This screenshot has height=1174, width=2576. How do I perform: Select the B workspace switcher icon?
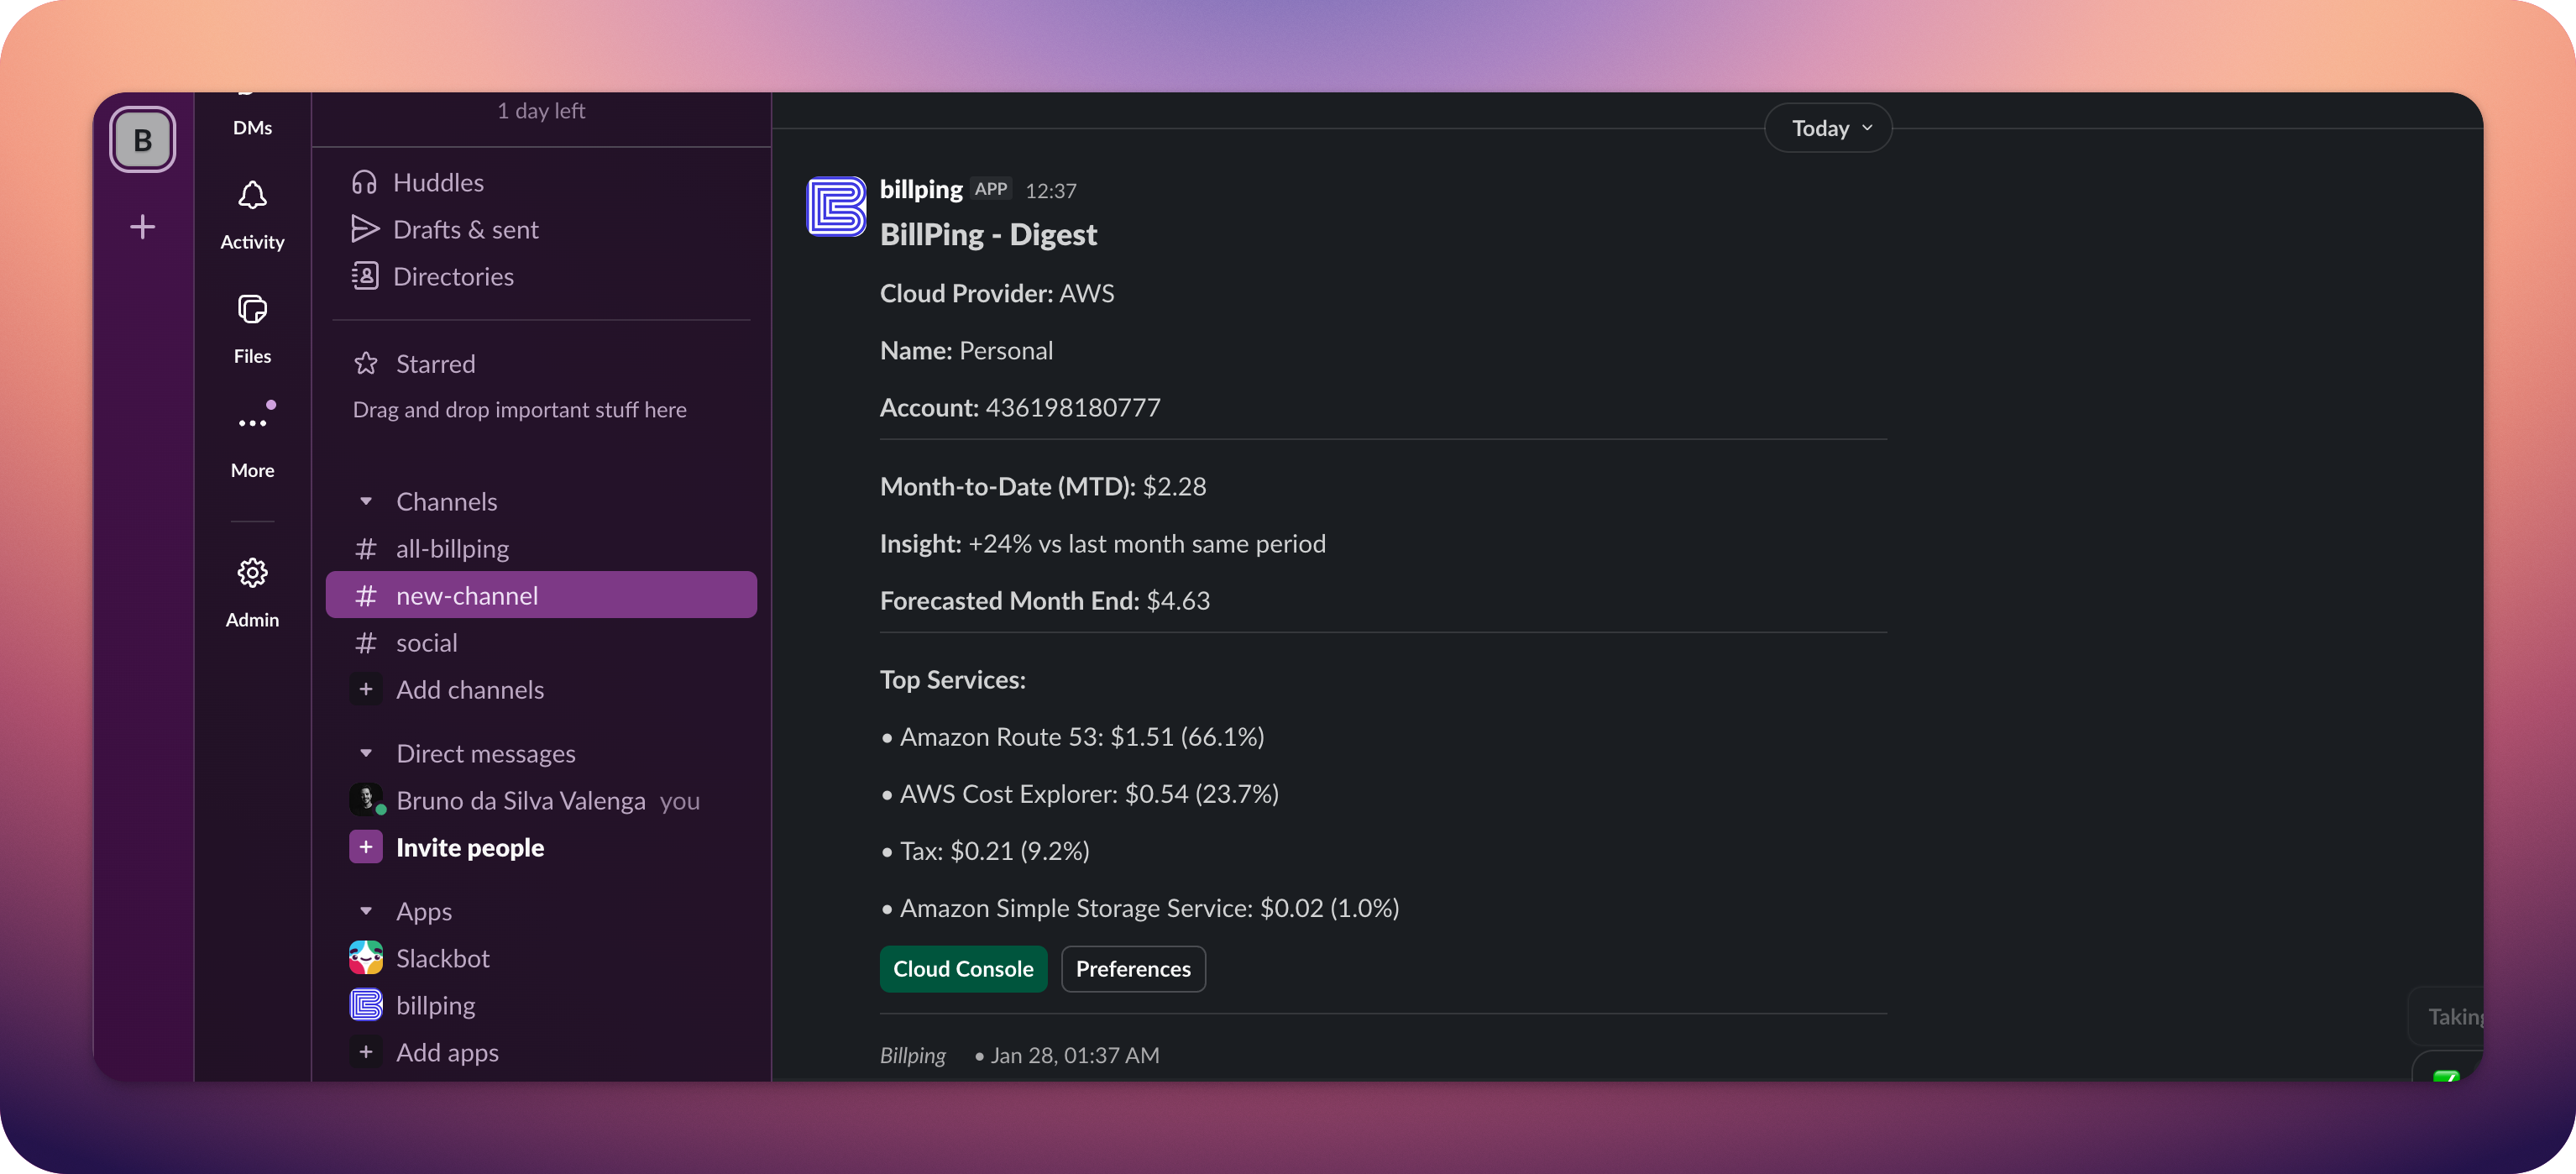[x=143, y=140]
